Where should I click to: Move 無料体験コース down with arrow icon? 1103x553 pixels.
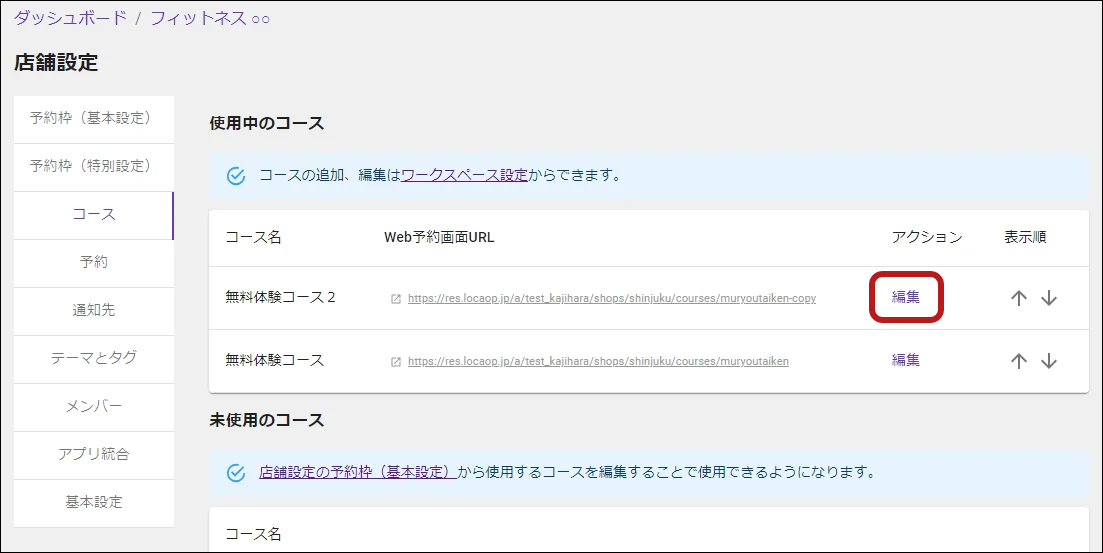pos(1049,361)
